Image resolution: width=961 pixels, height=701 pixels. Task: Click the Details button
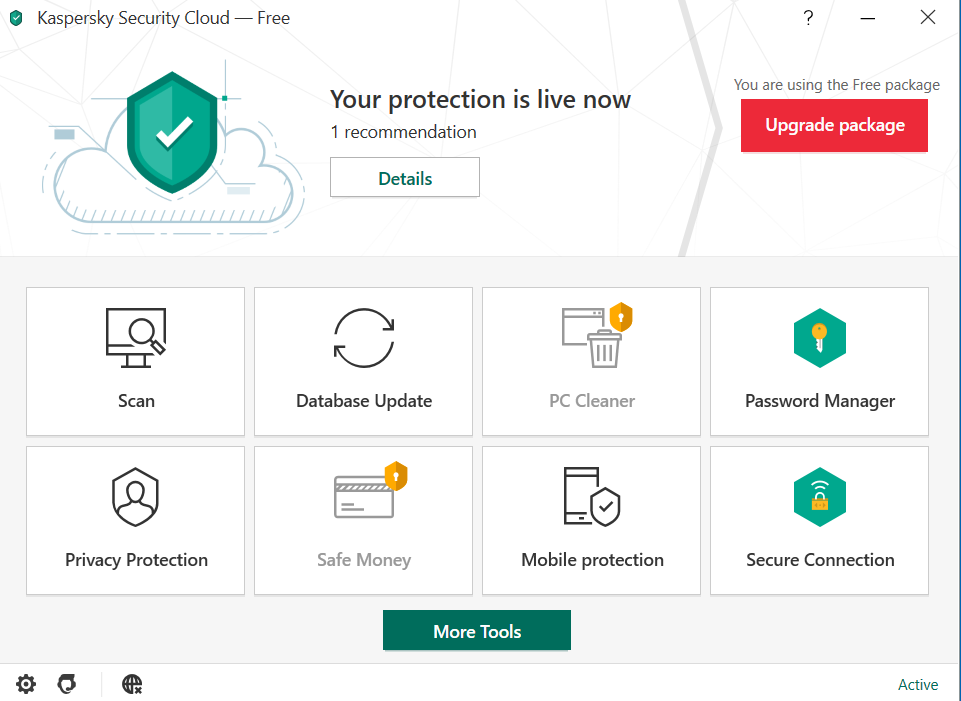coord(405,177)
